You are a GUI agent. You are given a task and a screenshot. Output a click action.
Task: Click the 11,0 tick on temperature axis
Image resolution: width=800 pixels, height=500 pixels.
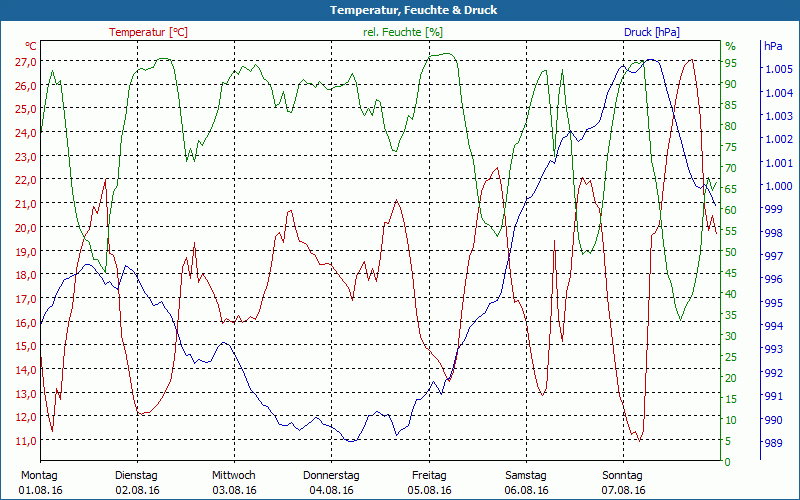26,441
